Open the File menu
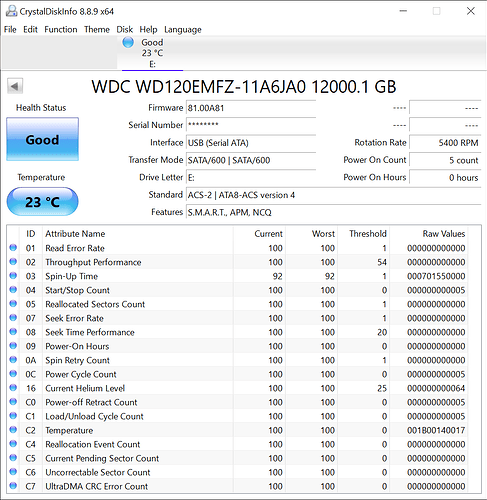The image size is (487, 500). pyautogui.click(x=10, y=30)
